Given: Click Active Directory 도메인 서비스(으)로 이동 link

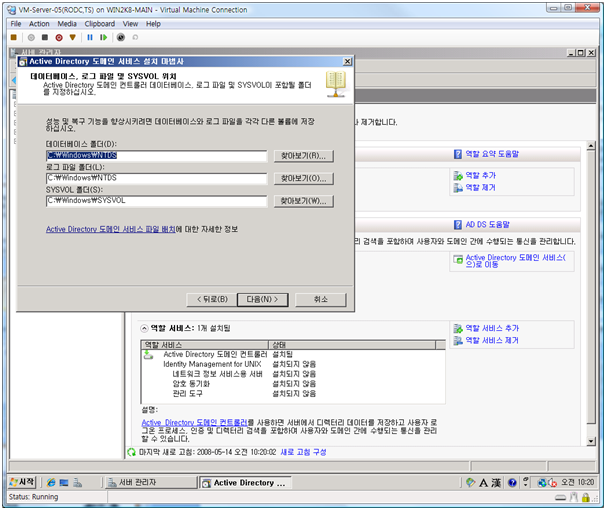Looking at the screenshot, I should coord(516,261).
